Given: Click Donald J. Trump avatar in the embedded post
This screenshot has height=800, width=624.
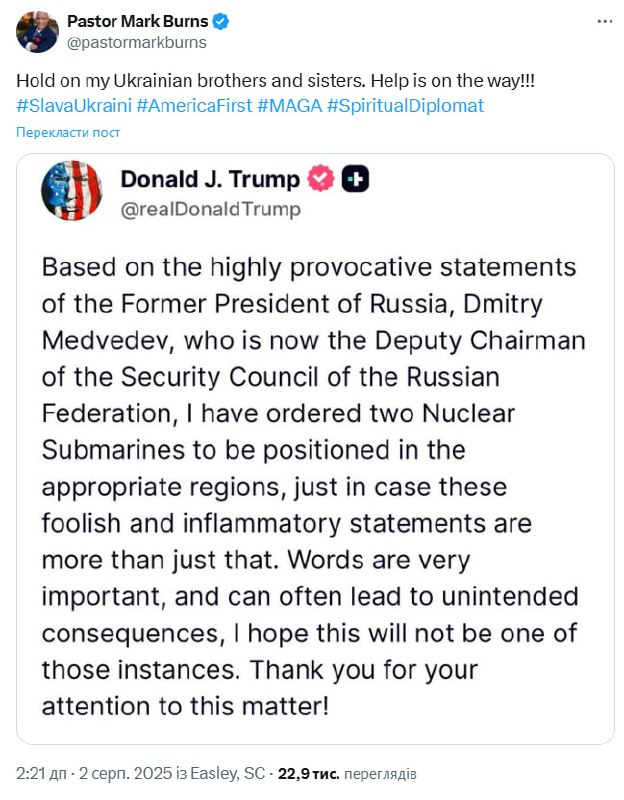Looking at the screenshot, I should pyautogui.click(x=72, y=189).
